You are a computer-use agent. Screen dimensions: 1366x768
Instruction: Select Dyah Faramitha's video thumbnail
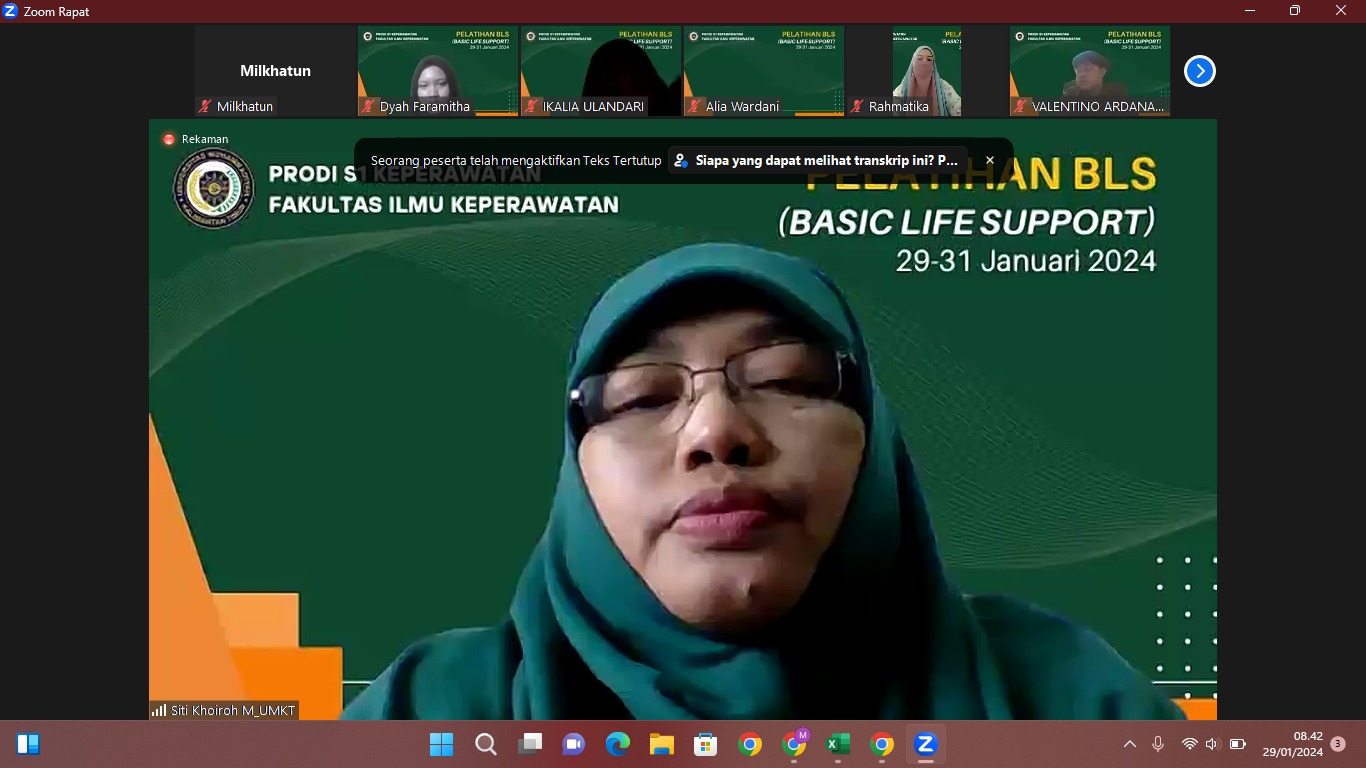click(x=438, y=71)
